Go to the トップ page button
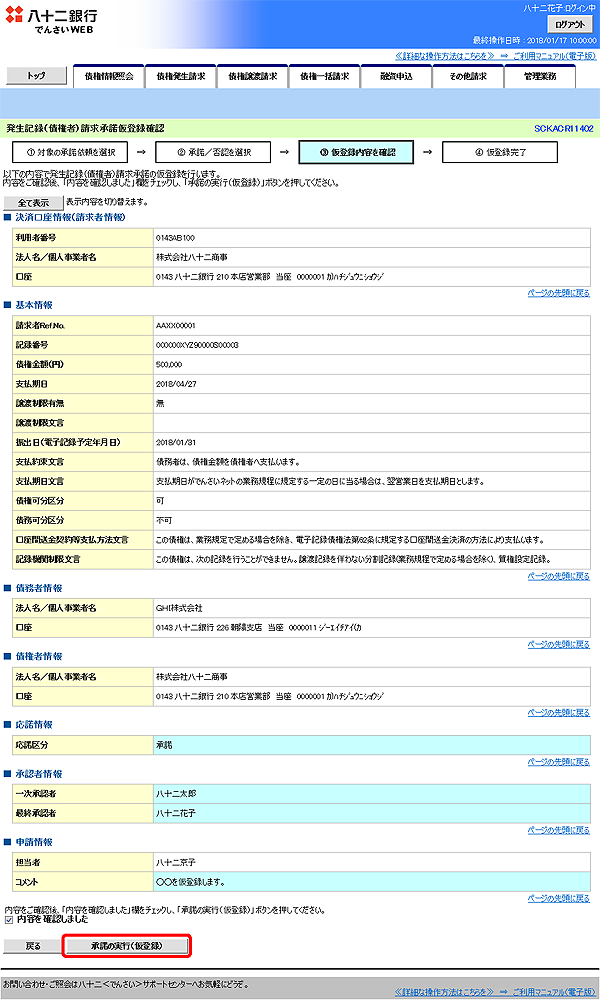The image size is (600, 1000). (x=36, y=75)
